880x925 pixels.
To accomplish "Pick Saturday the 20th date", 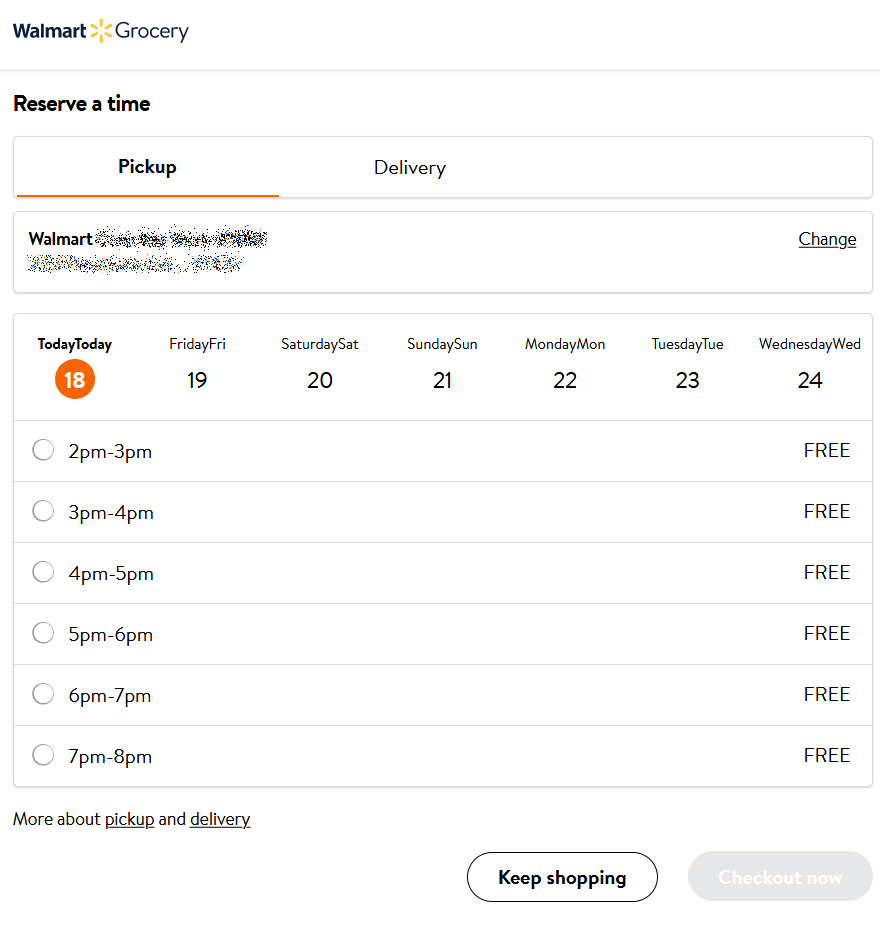I will coord(320,380).
